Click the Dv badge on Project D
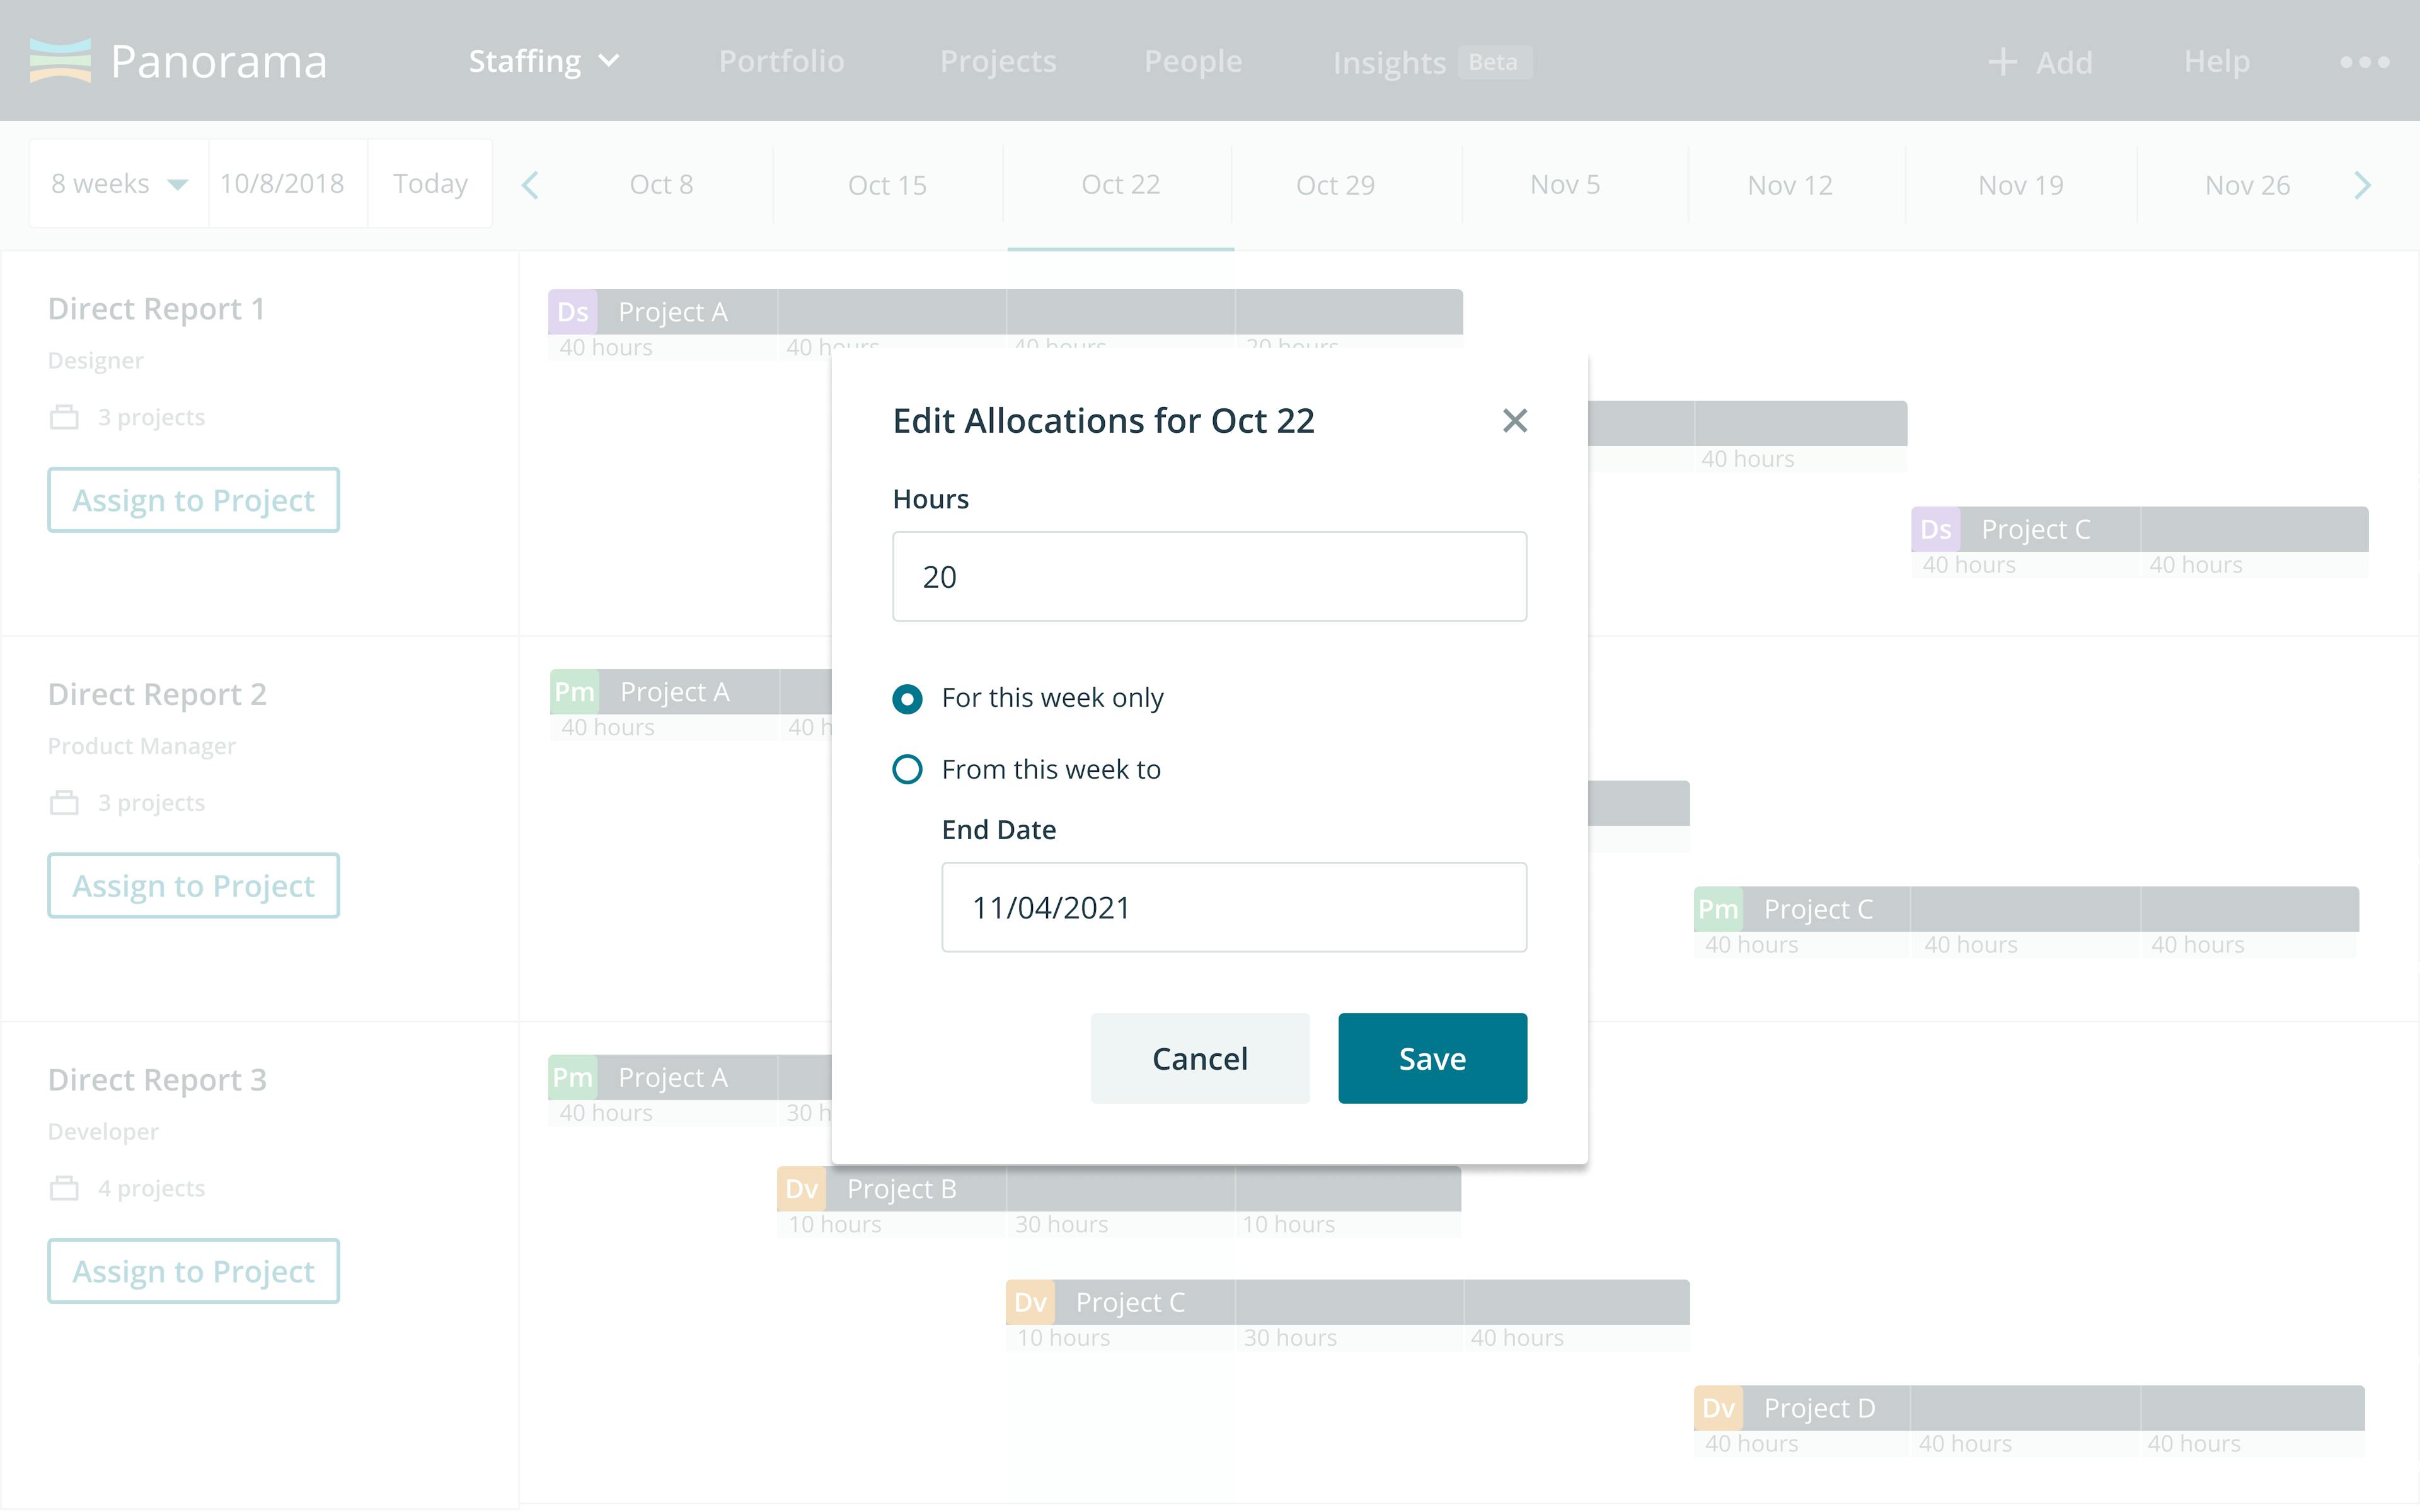The height and width of the screenshot is (1512, 2420). pos(1719,1407)
